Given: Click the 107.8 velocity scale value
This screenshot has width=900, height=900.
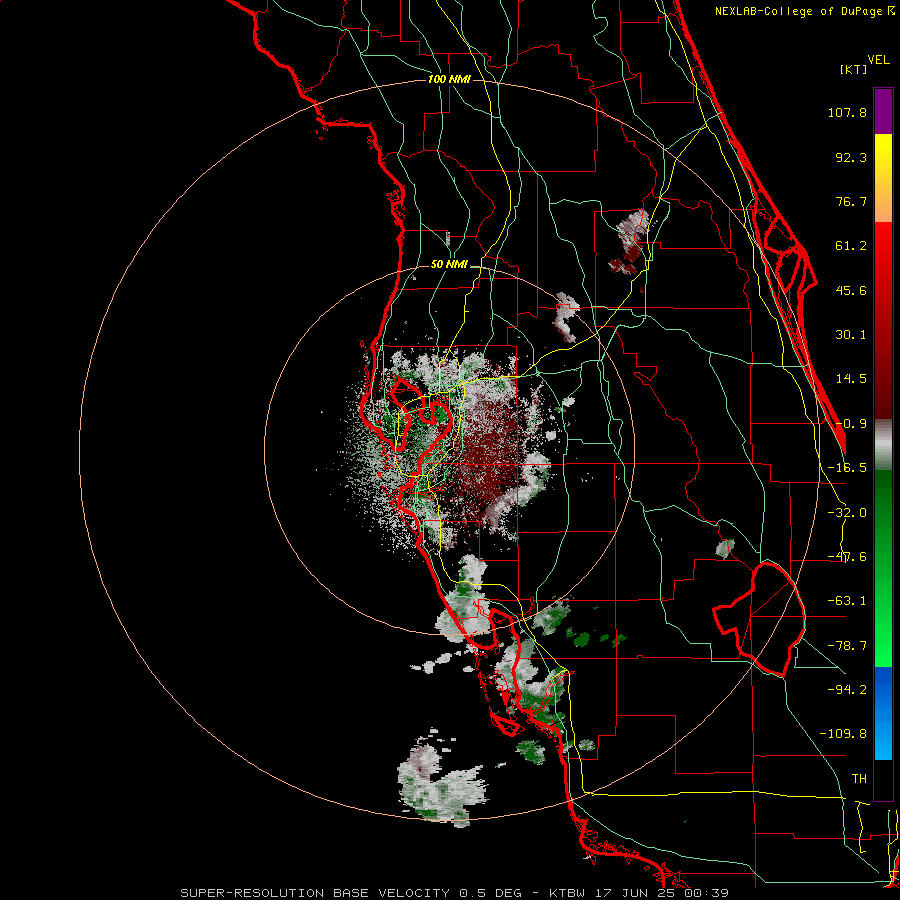Looking at the screenshot, I should 847,112.
